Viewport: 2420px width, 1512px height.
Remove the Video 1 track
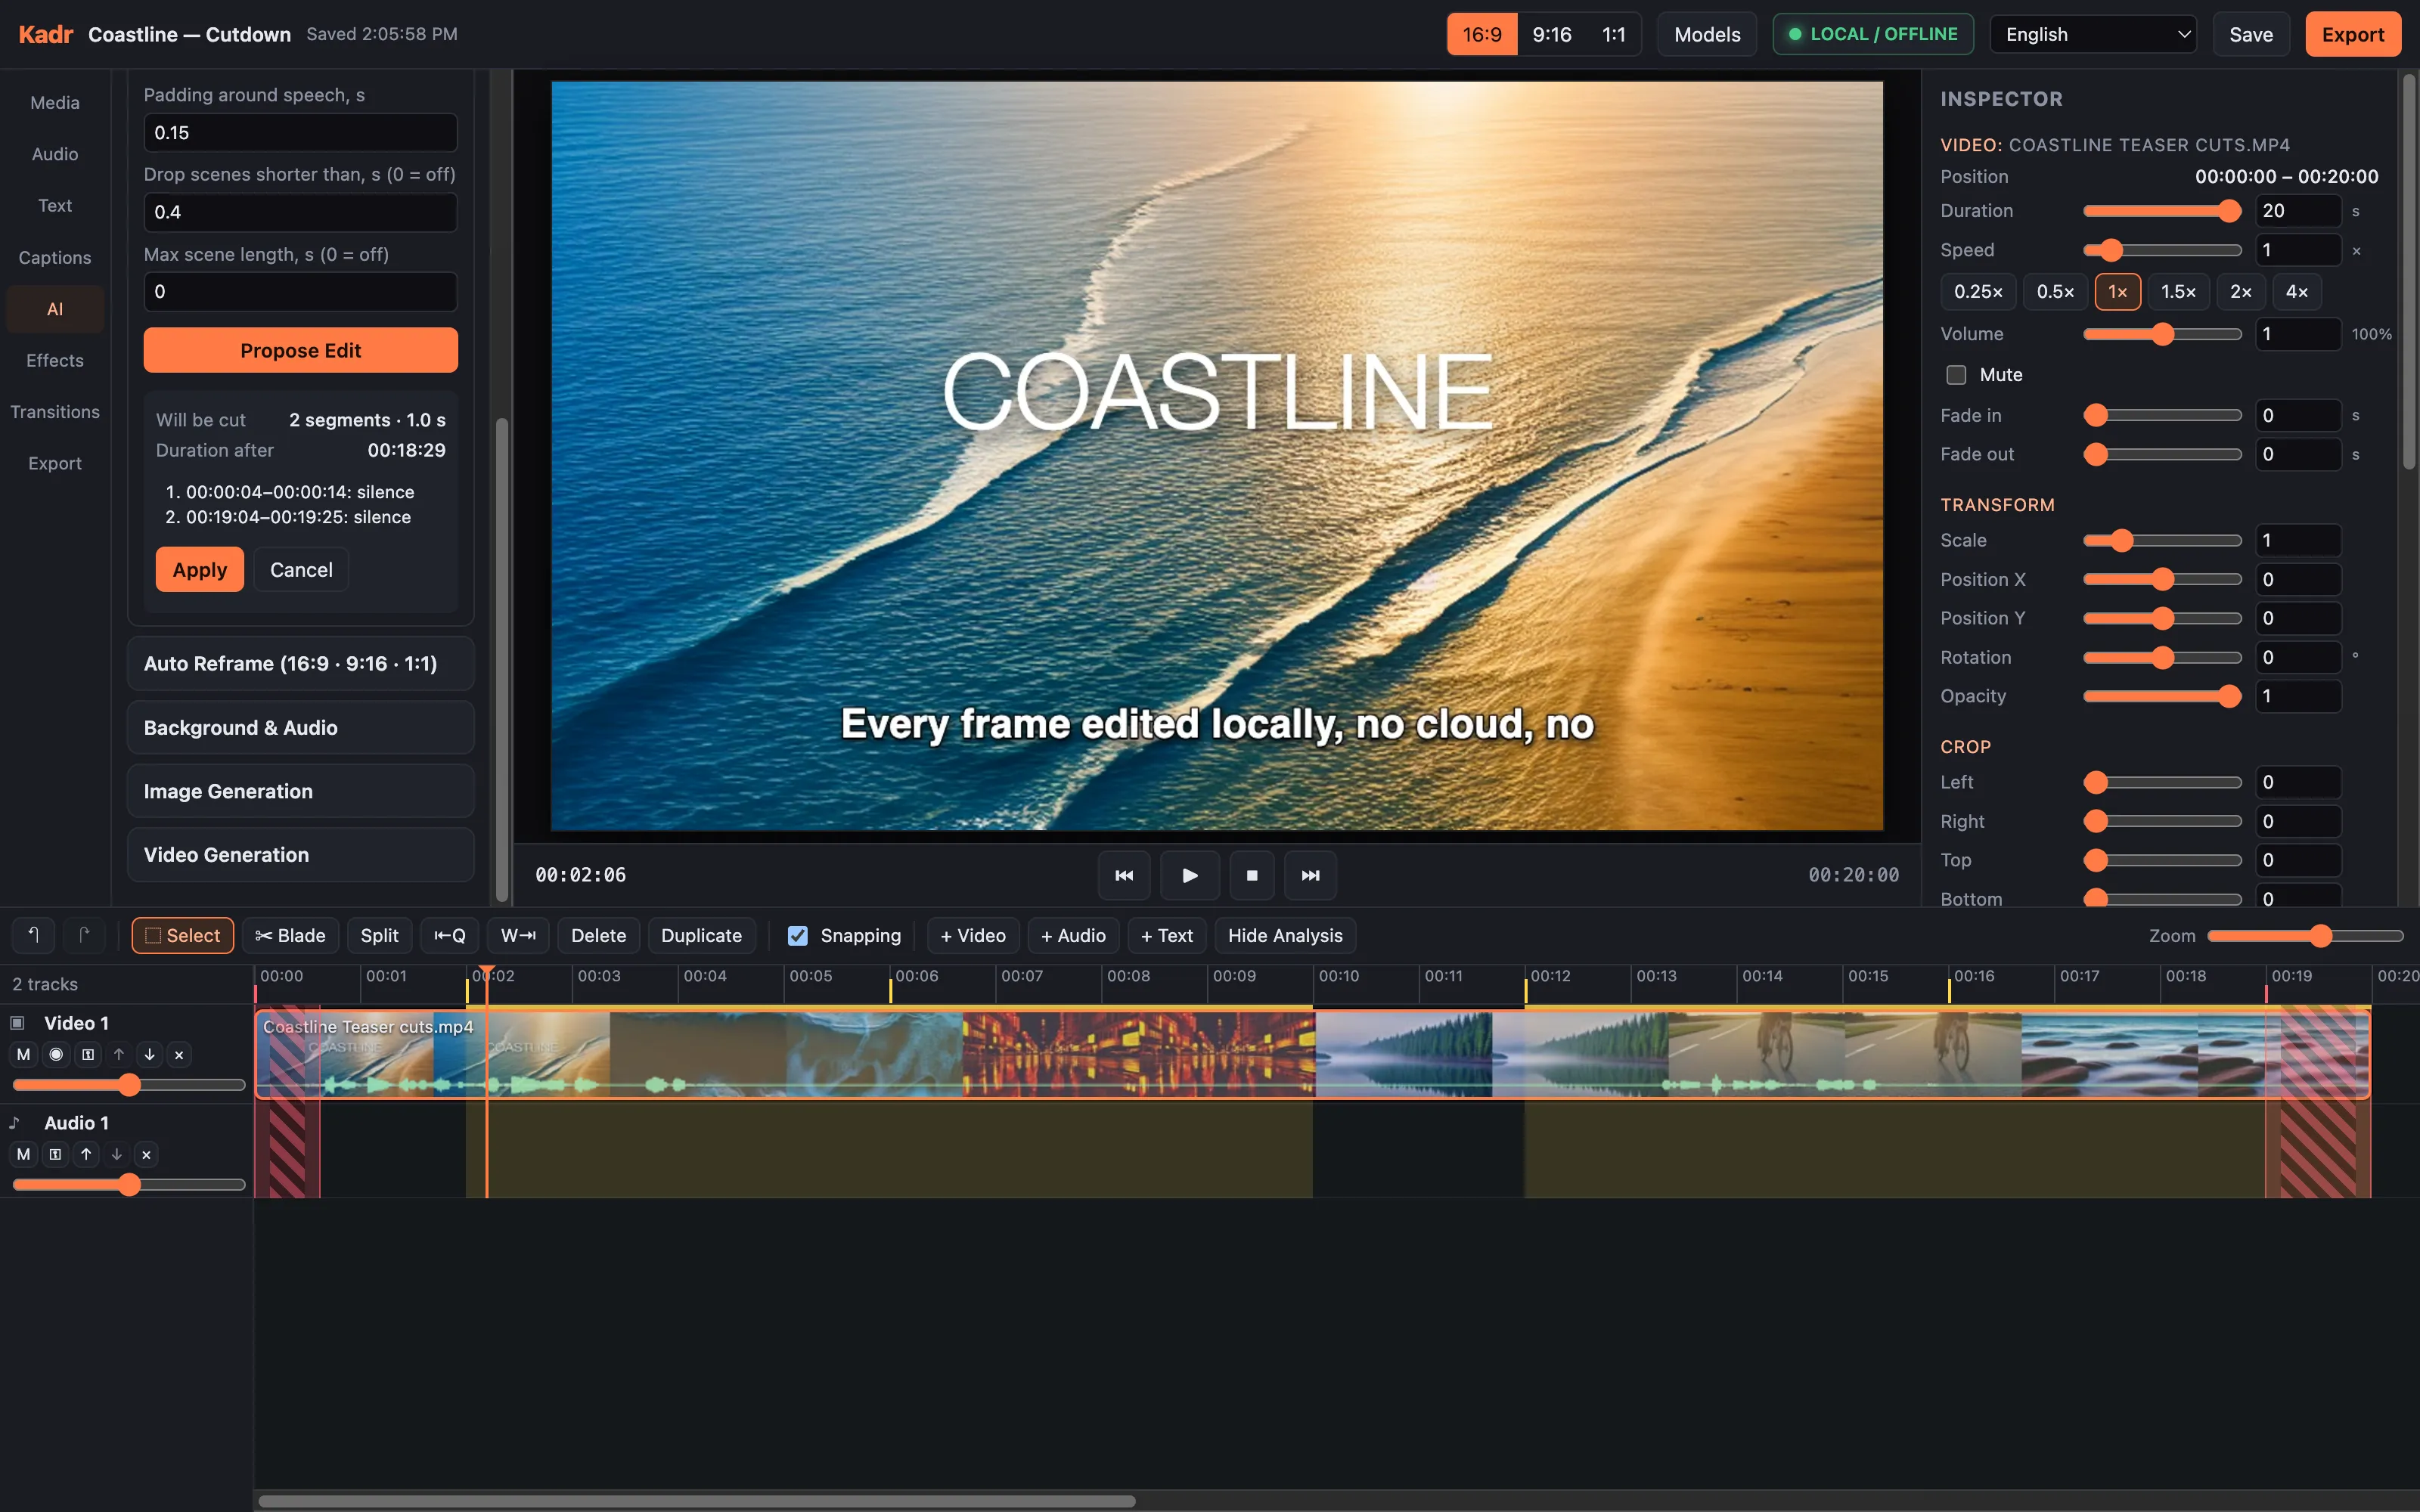pyautogui.click(x=179, y=1054)
